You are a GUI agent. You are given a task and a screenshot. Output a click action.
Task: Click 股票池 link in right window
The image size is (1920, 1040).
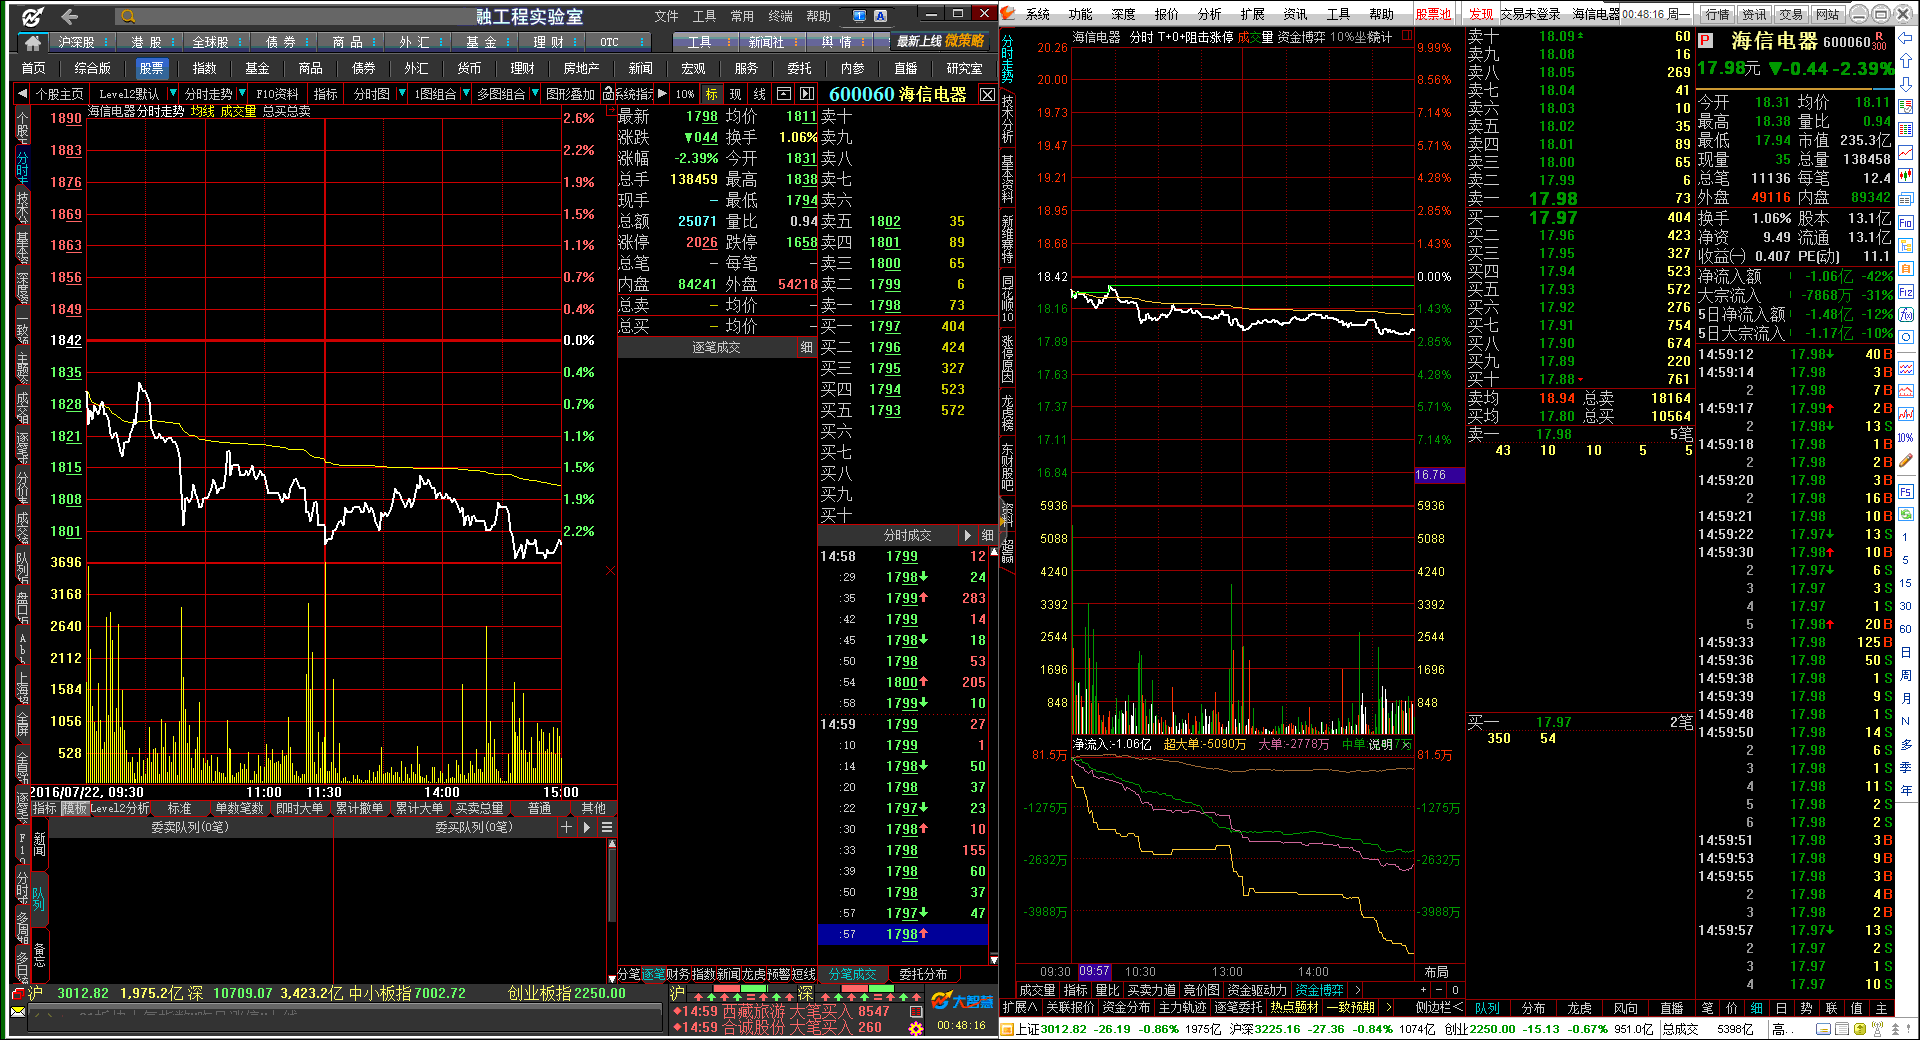click(x=1433, y=14)
